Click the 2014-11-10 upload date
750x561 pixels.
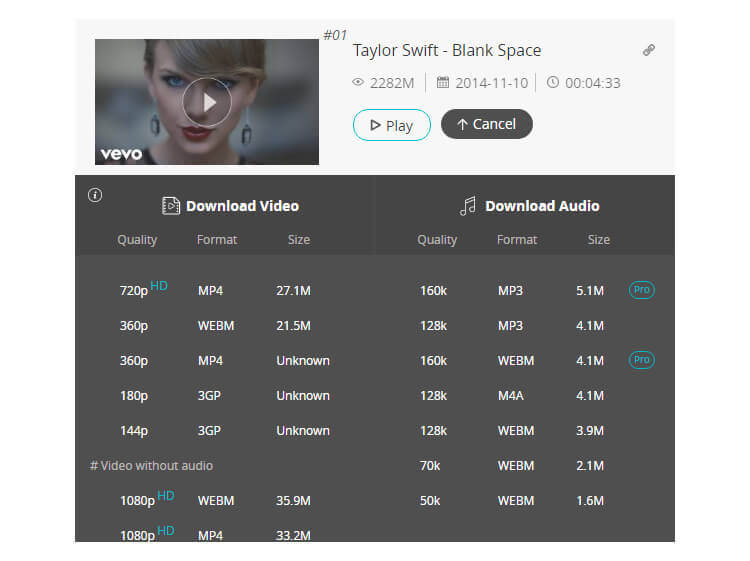coord(491,83)
